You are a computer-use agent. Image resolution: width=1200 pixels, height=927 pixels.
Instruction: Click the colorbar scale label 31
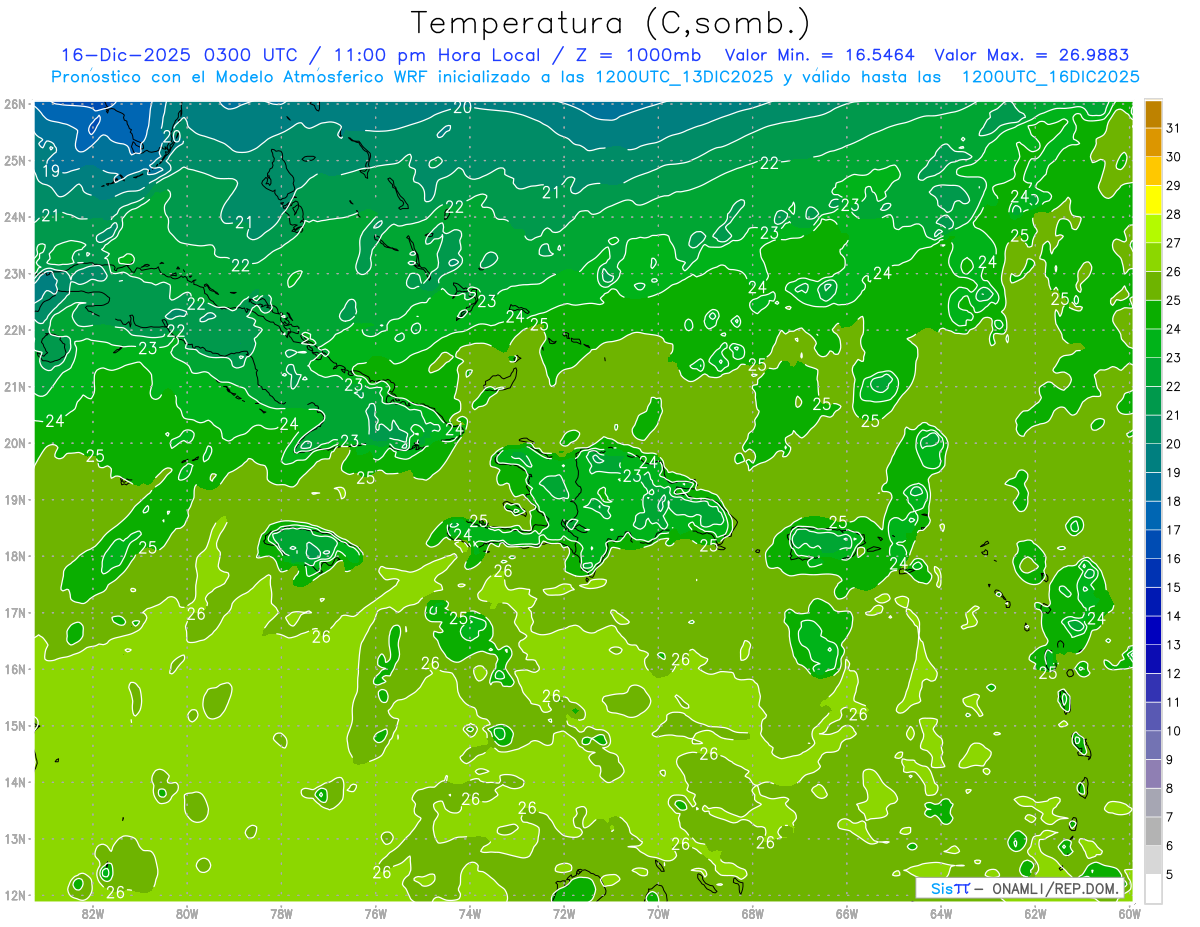tap(1173, 128)
